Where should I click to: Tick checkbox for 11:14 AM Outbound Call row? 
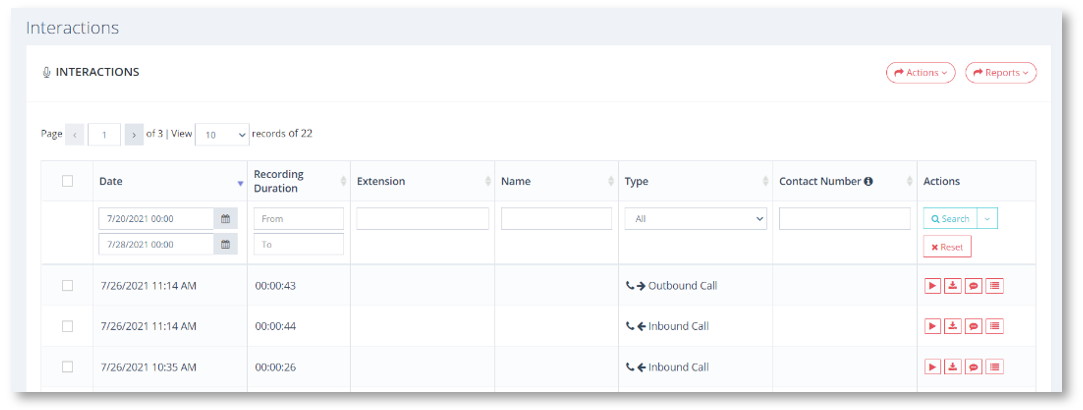point(67,286)
